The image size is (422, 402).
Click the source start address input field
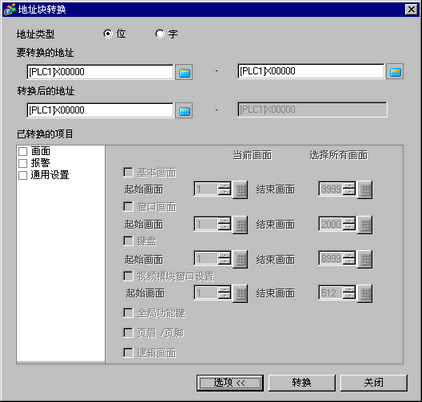click(x=100, y=72)
